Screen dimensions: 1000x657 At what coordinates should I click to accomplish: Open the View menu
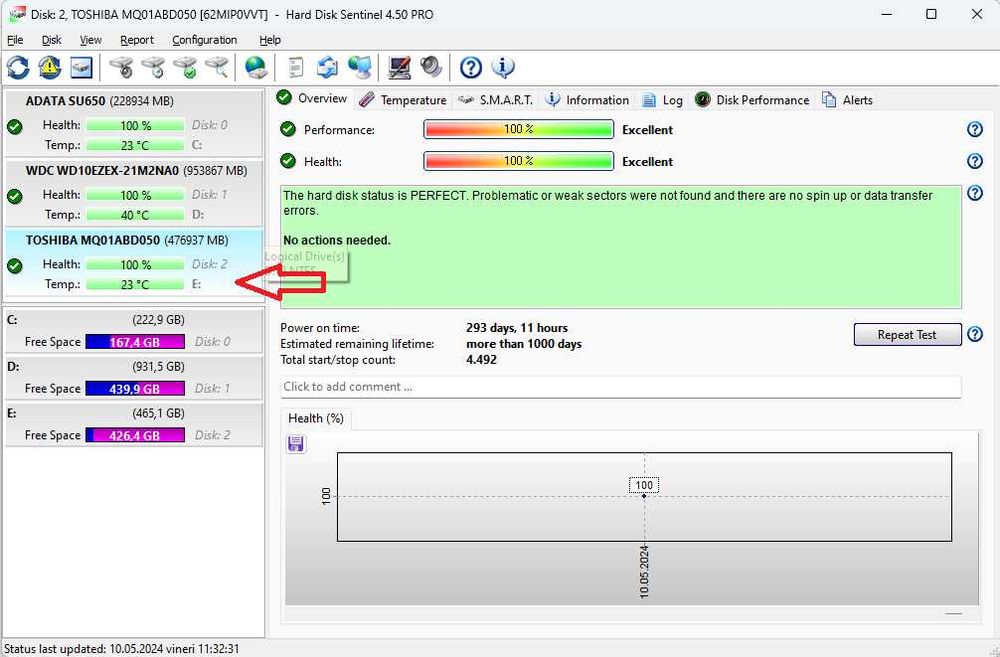91,40
